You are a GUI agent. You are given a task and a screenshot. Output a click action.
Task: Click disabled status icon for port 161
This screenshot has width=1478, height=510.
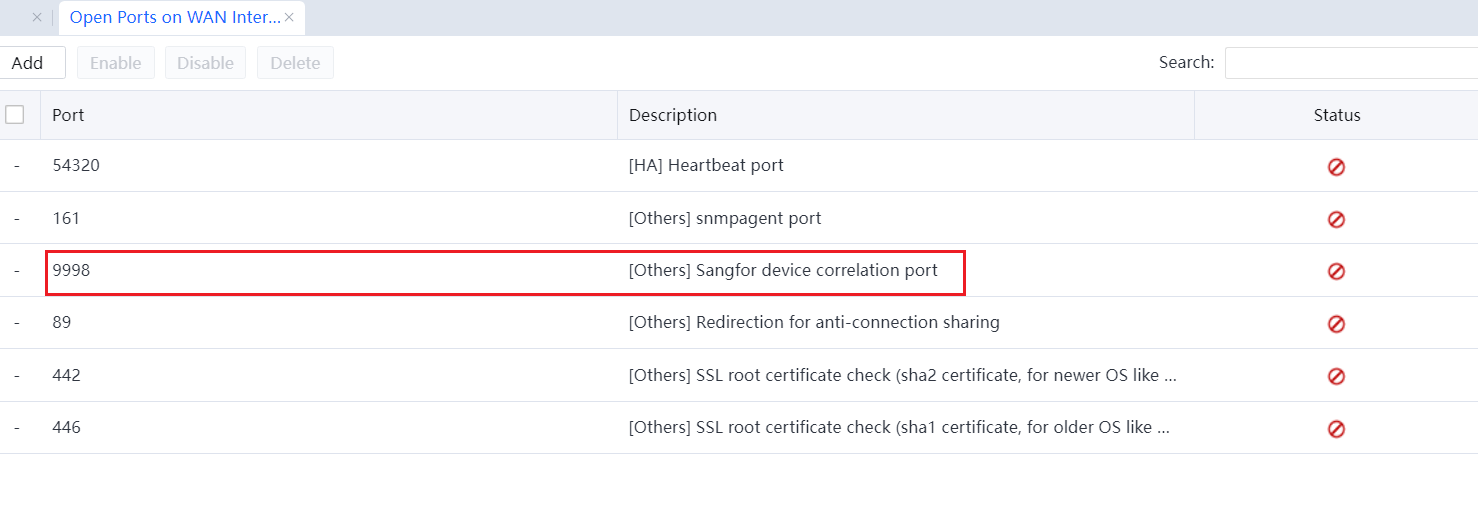coord(1336,219)
